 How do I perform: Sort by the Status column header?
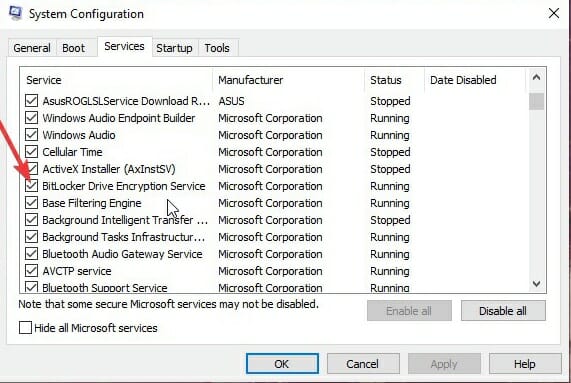[x=394, y=80]
